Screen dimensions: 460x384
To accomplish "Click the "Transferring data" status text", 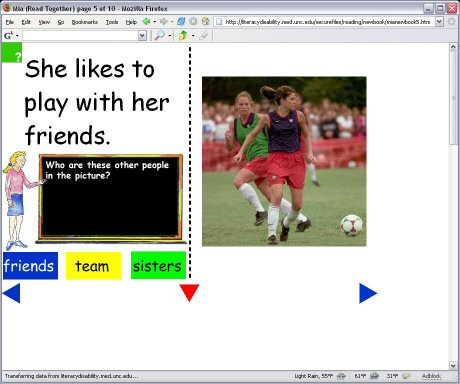I will coord(71,376).
